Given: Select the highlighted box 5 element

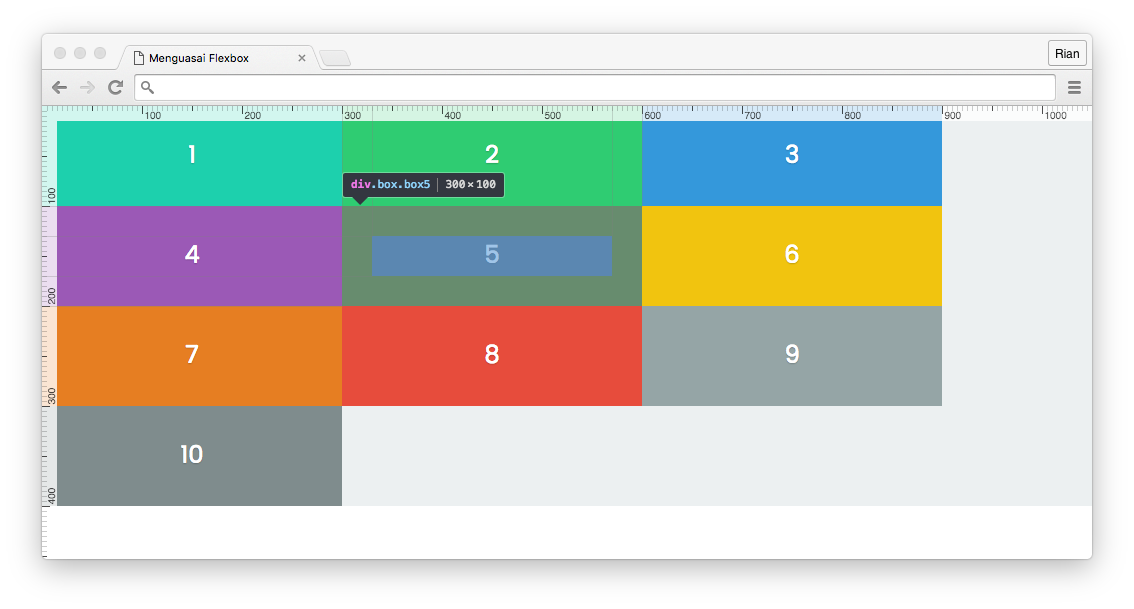Looking at the screenshot, I should point(491,255).
